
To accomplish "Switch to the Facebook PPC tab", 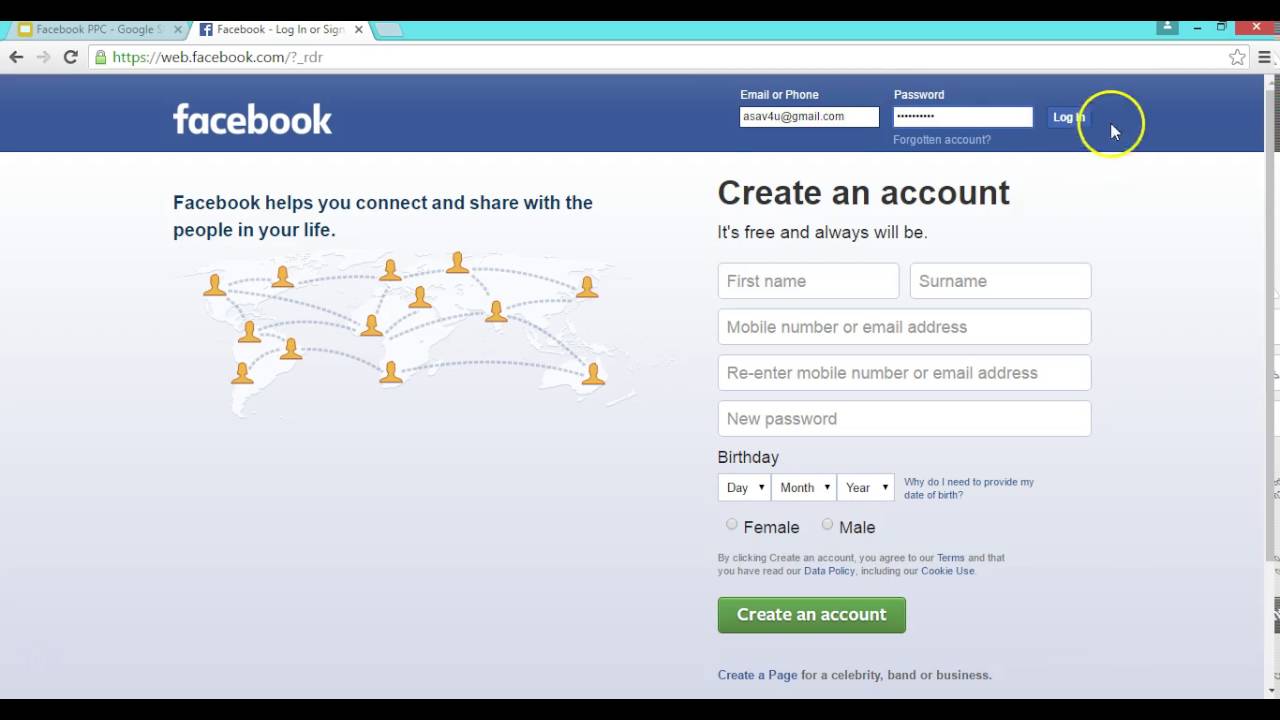I will [98, 30].
